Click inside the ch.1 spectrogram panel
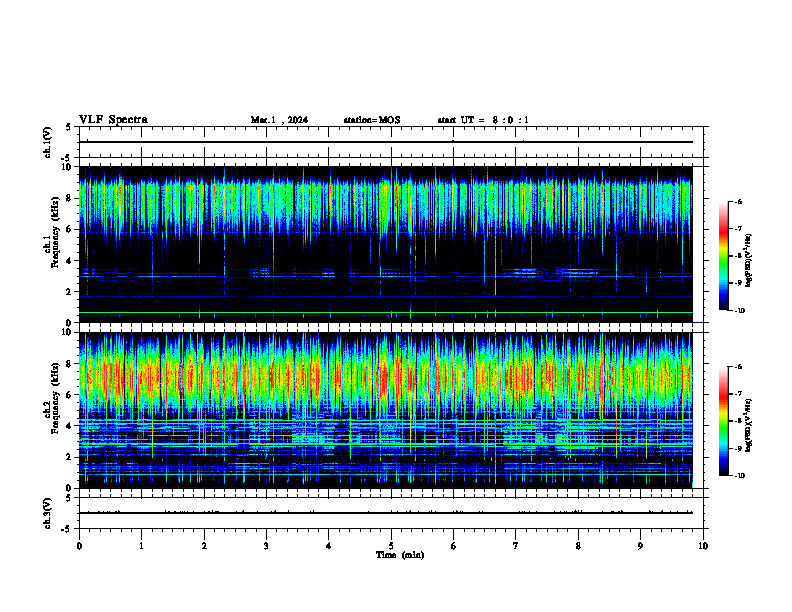792x612 pixels. (385, 244)
